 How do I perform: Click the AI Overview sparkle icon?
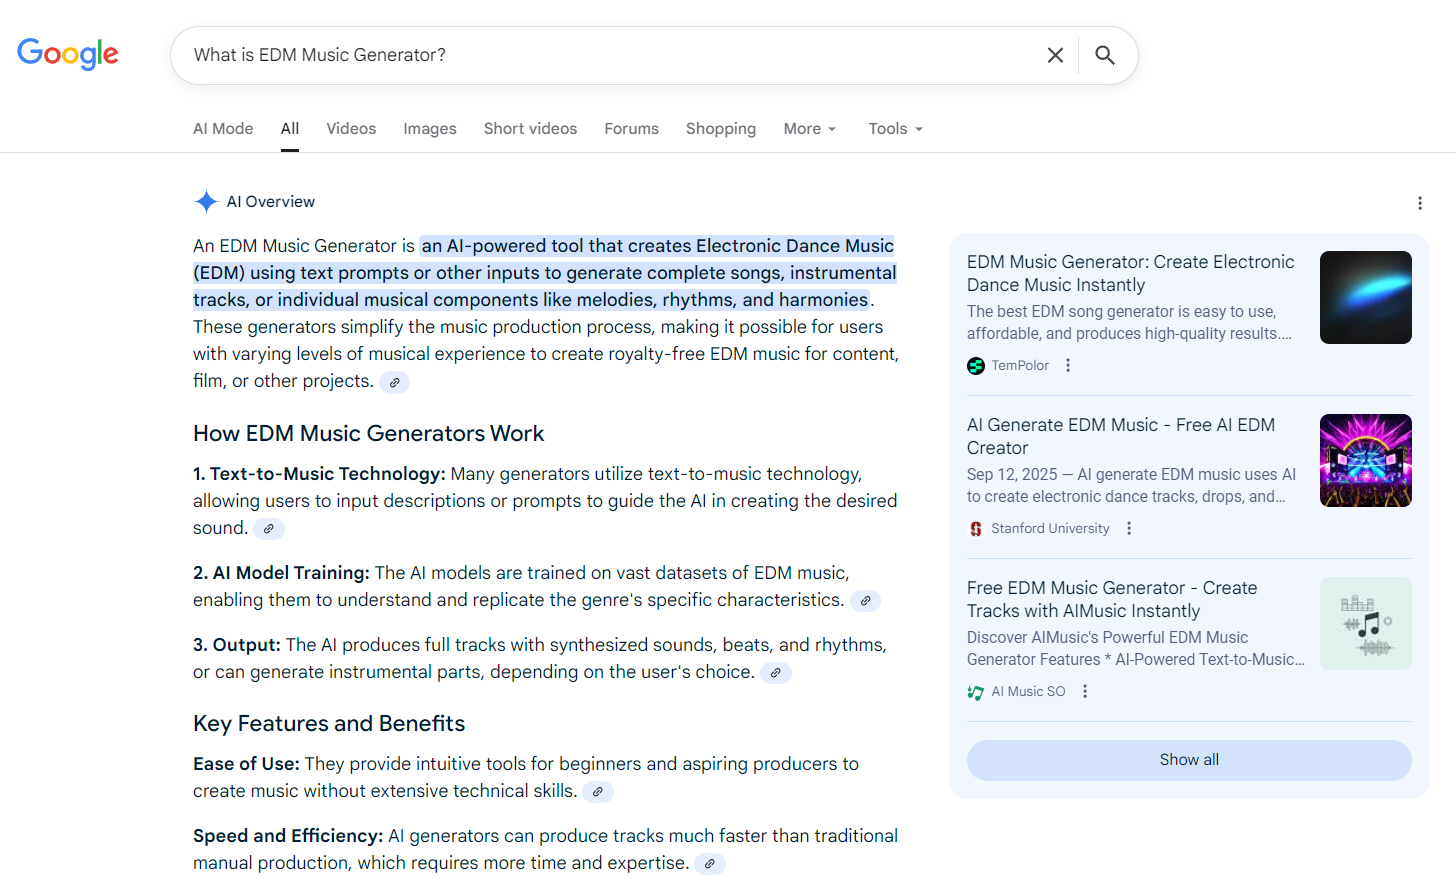(205, 201)
